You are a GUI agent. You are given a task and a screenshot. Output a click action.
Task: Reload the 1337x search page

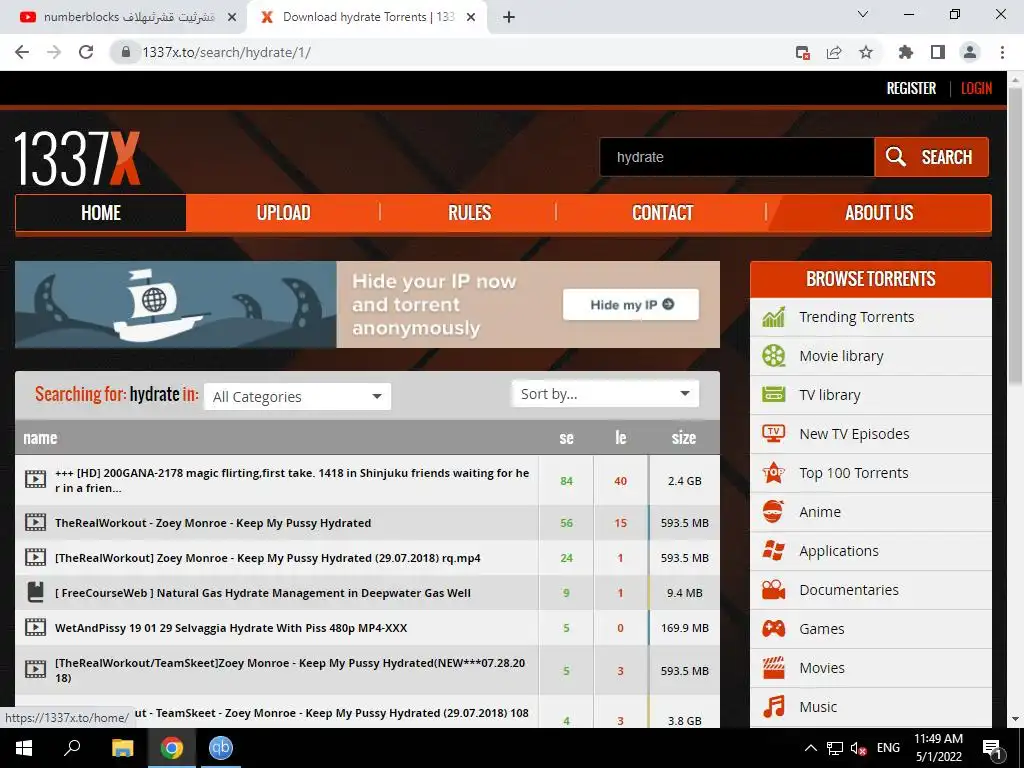pos(86,52)
